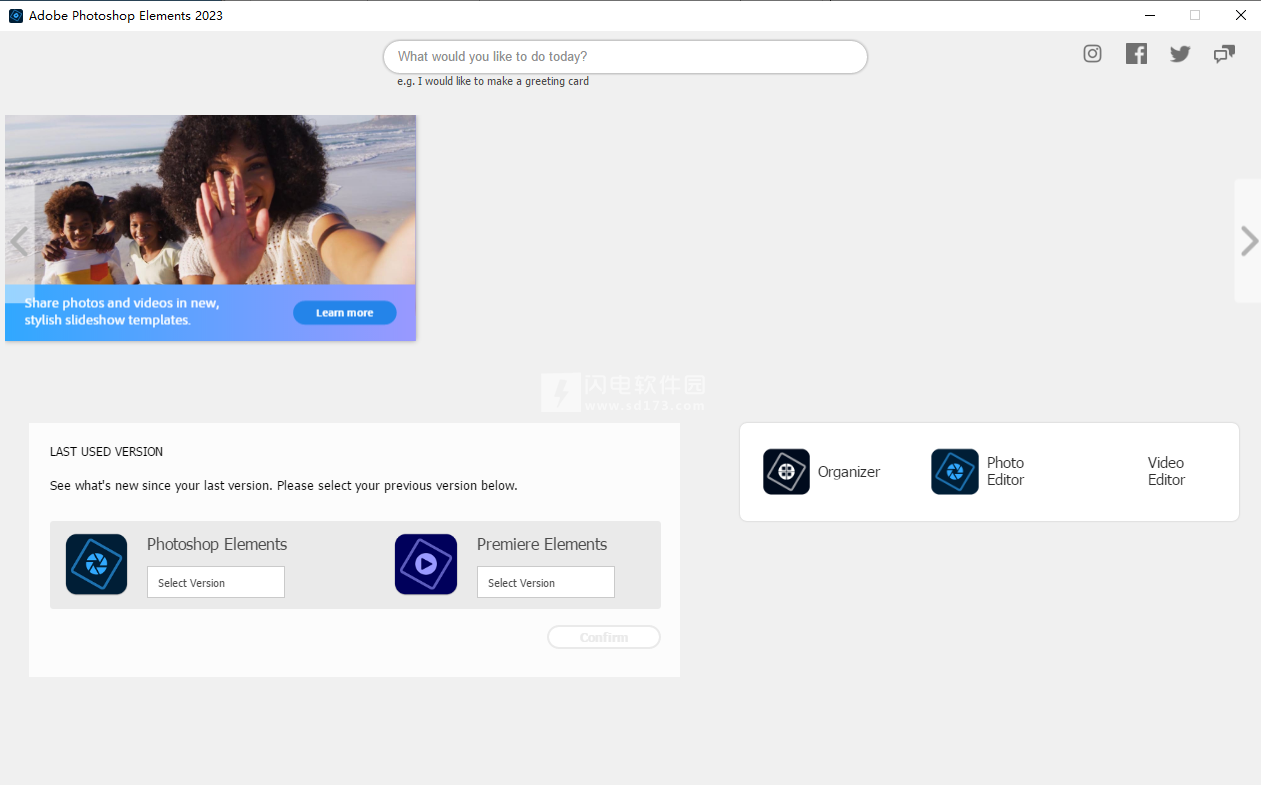Screen dimensions: 1261x785
Task: Click the Photo Editor label
Action: point(1006,471)
